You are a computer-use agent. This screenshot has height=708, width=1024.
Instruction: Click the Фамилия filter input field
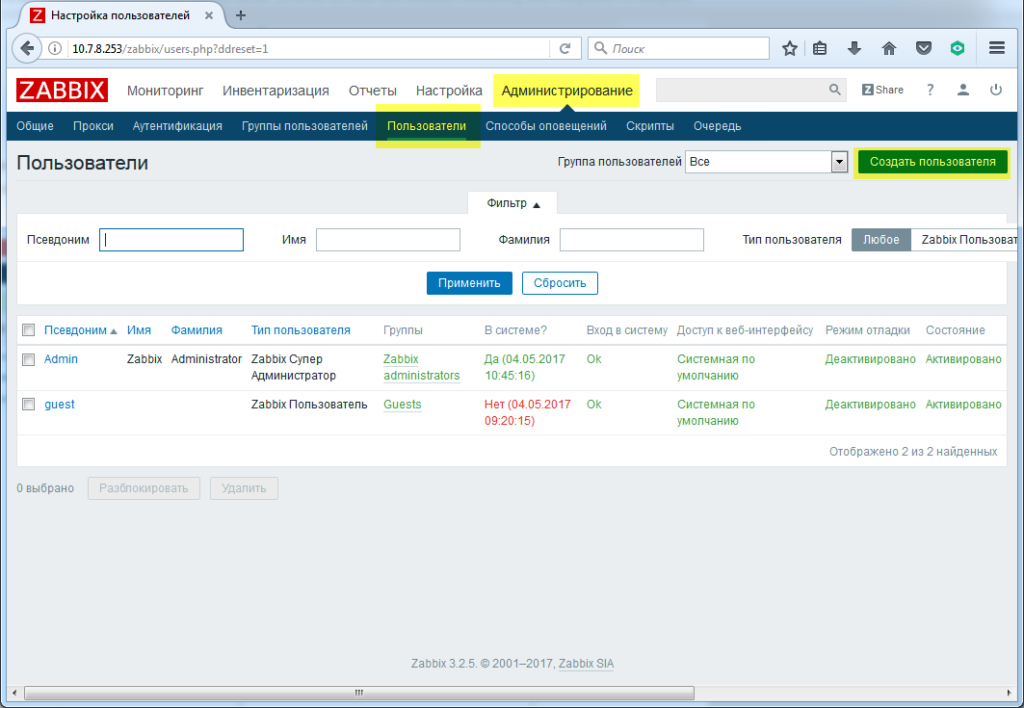tap(632, 240)
